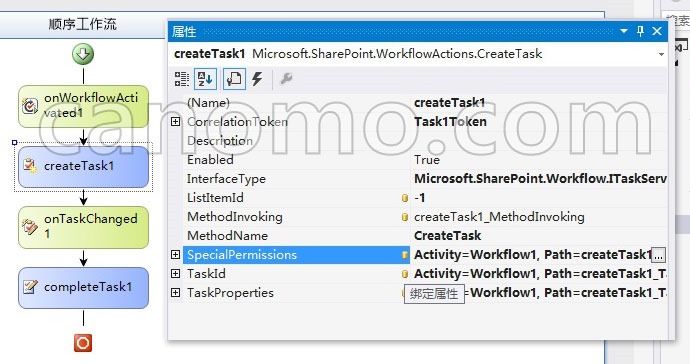Expand the CorrelationToken property
The width and height of the screenshot is (690, 364).
[x=175, y=121]
